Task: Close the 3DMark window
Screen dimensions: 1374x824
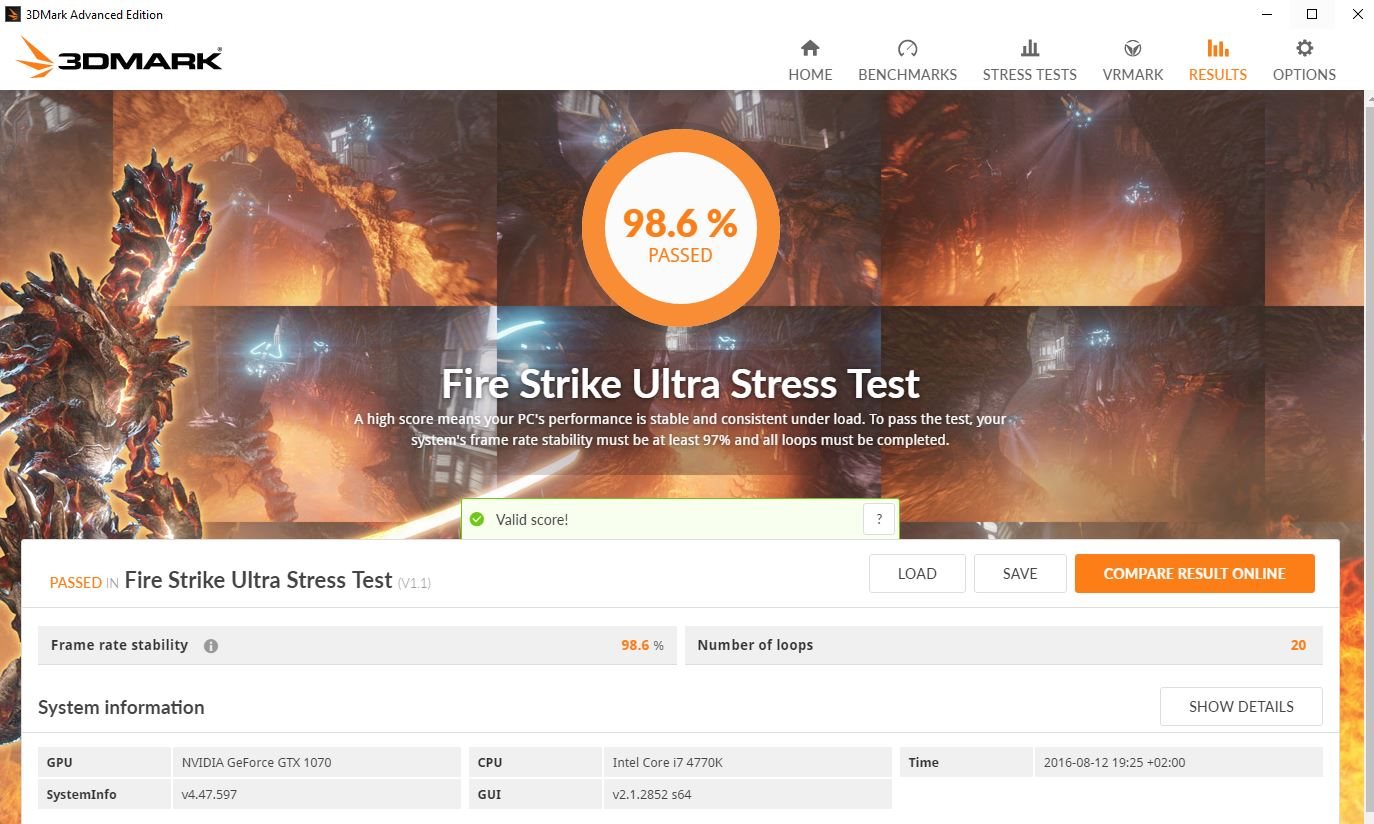Action: [1357, 14]
